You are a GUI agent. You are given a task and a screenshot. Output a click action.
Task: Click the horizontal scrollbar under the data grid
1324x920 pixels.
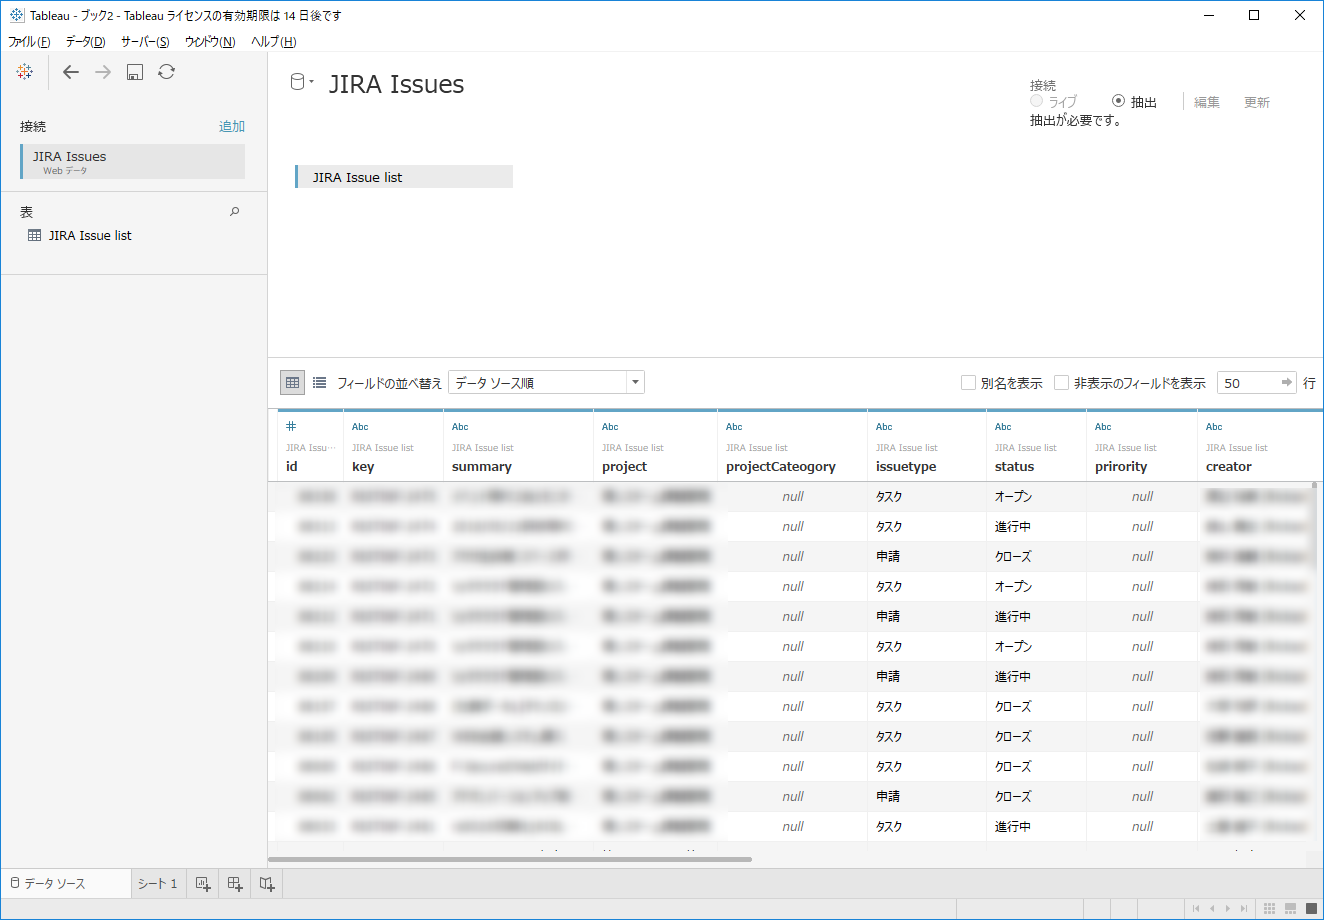coord(510,859)
